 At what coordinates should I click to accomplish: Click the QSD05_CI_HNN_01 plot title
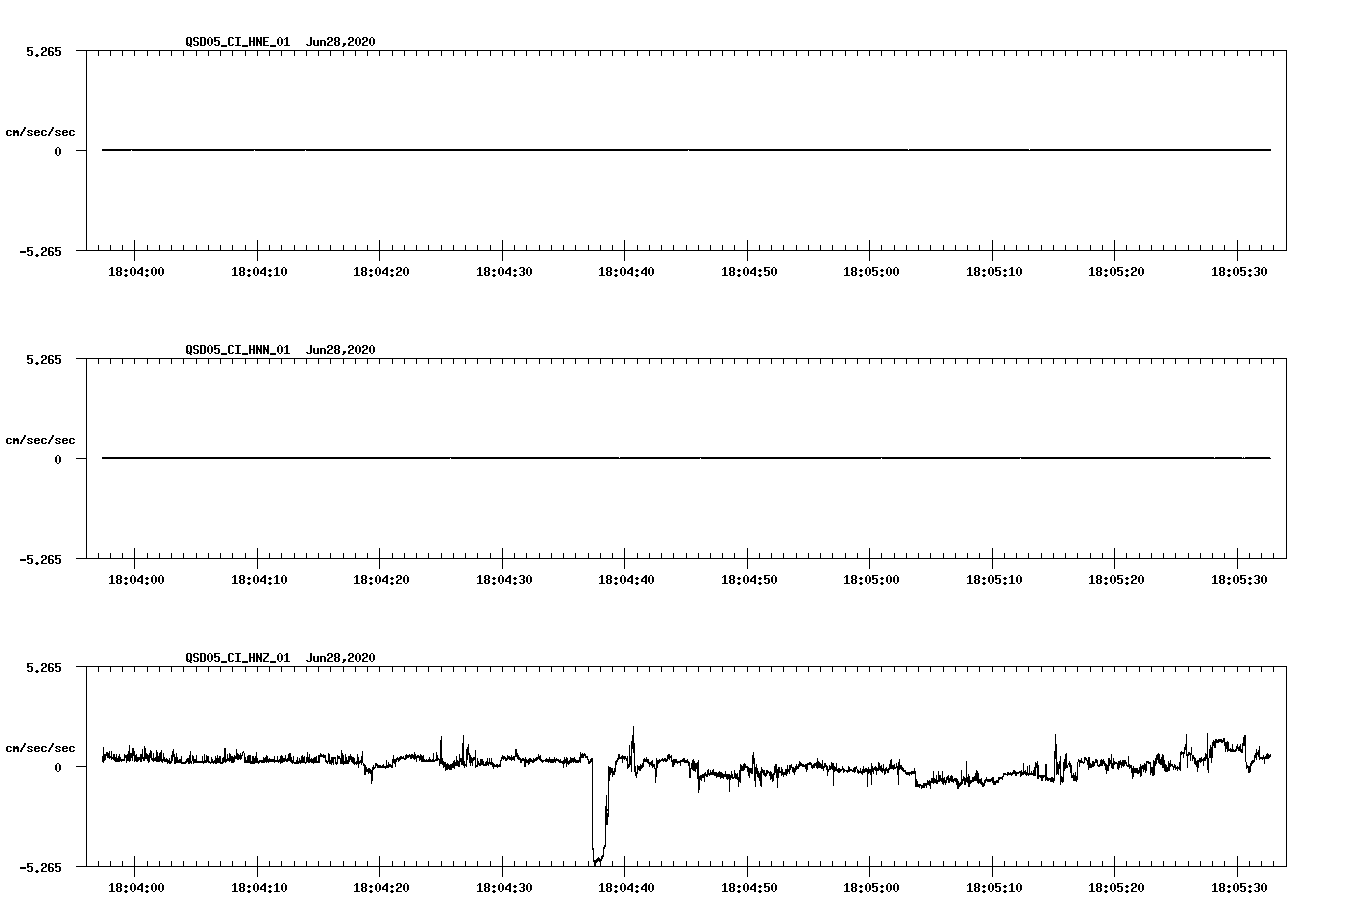[x=280, y=350]
